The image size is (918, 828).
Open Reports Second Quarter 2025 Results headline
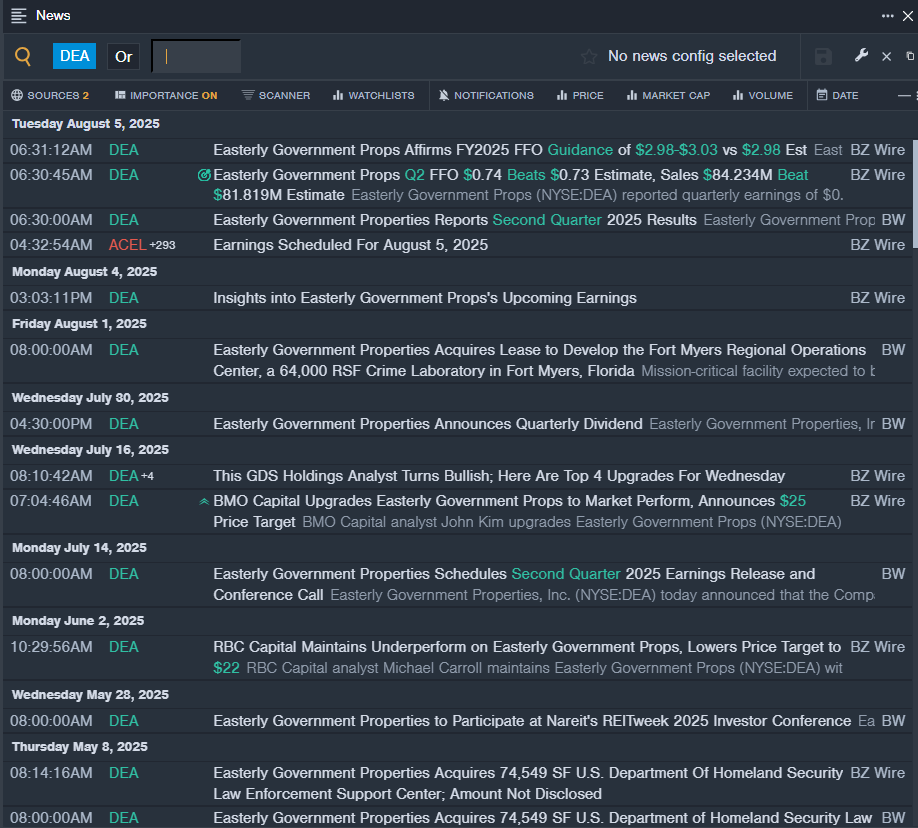455,220
